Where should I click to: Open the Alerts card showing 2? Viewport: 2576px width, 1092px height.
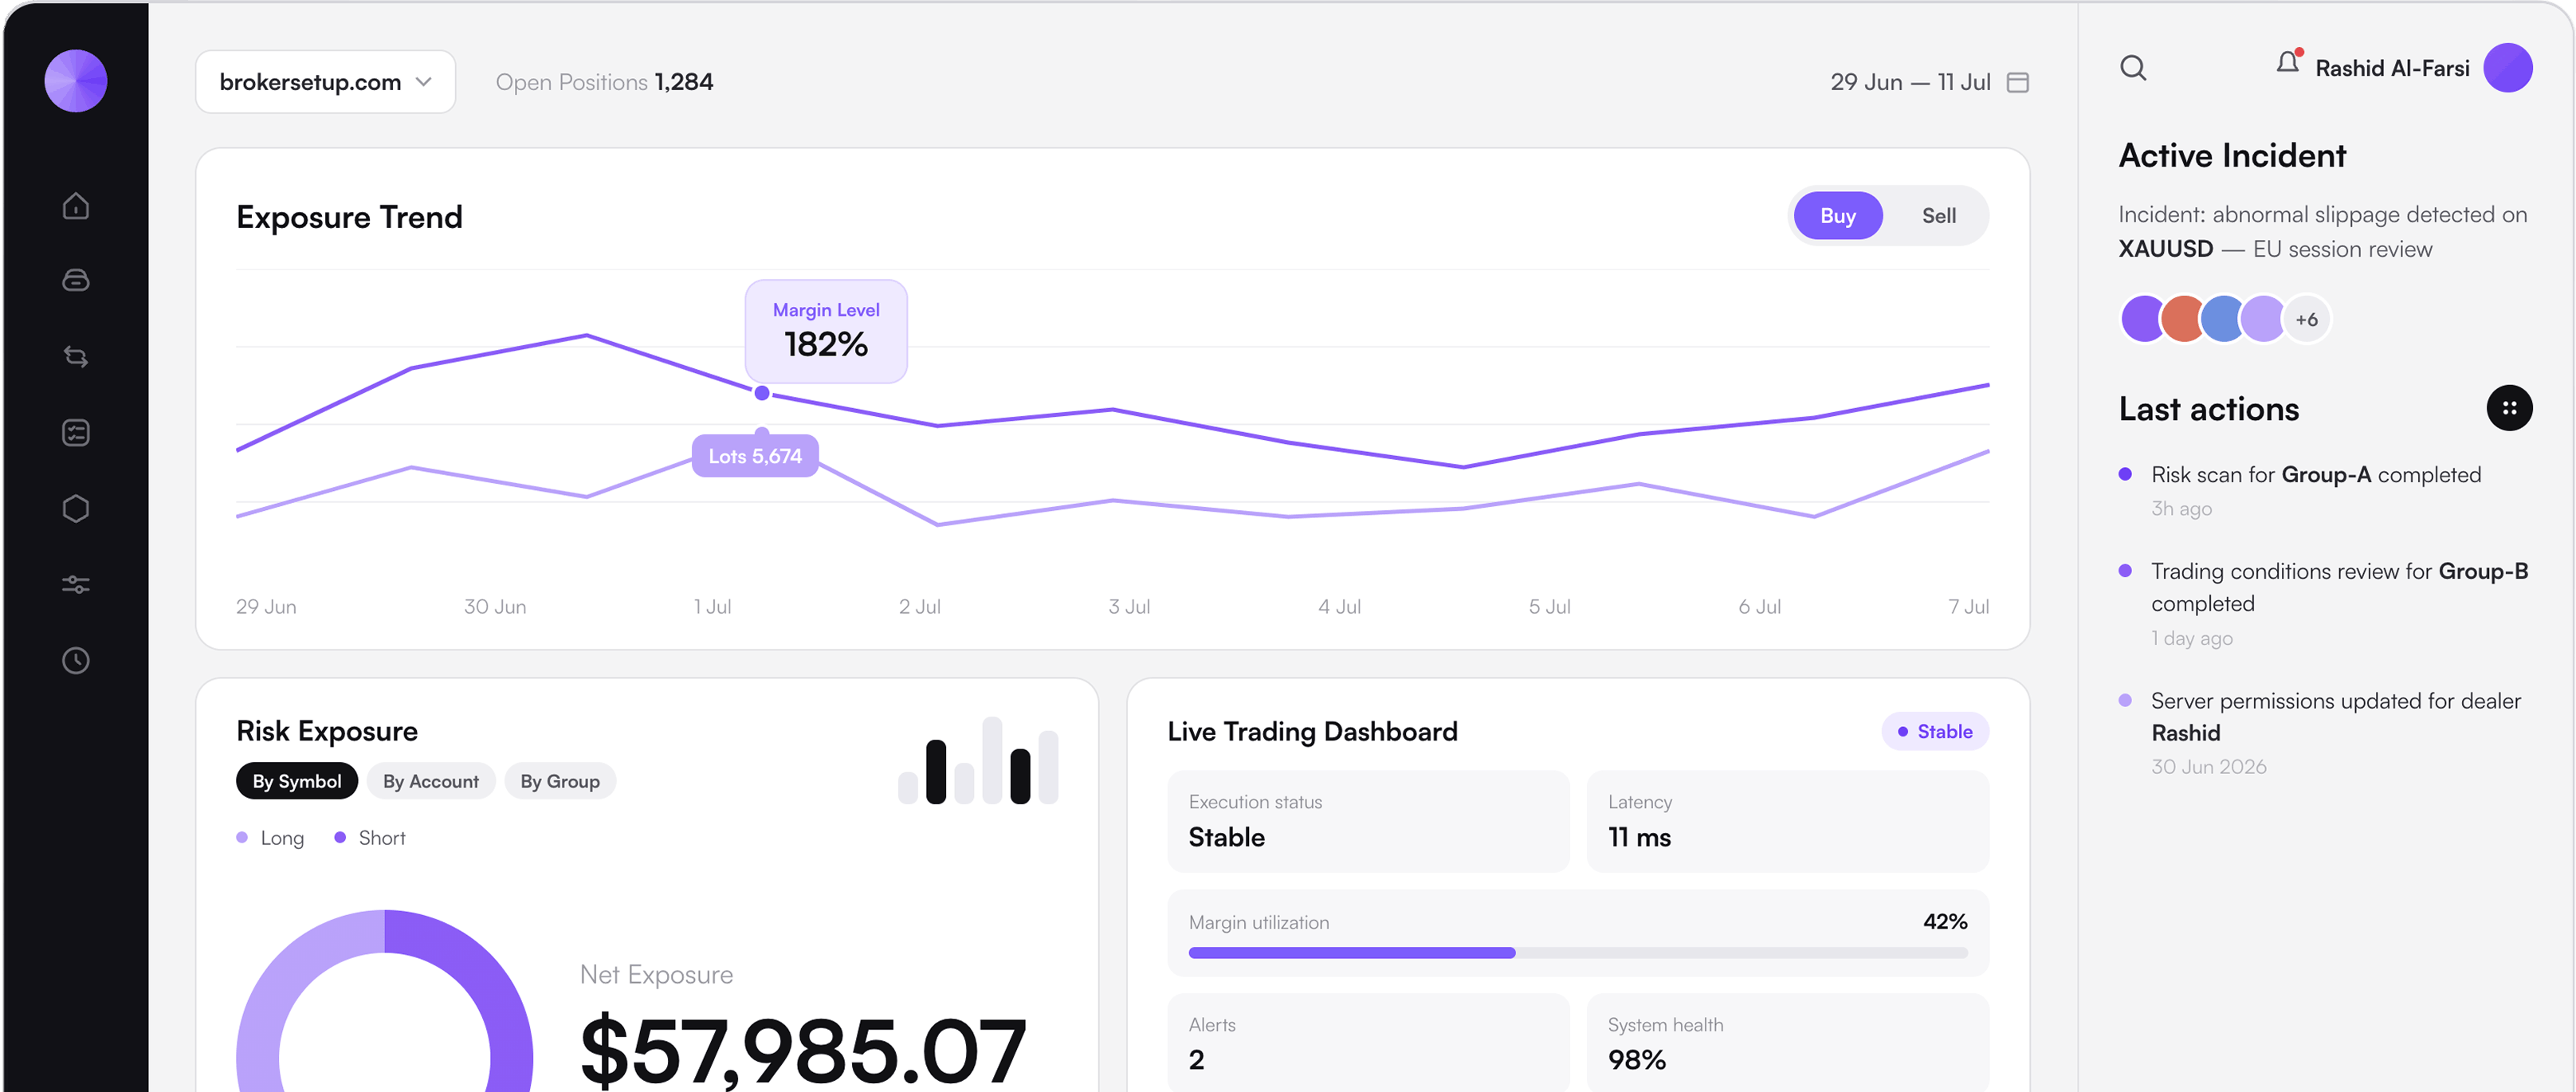1368,1042
